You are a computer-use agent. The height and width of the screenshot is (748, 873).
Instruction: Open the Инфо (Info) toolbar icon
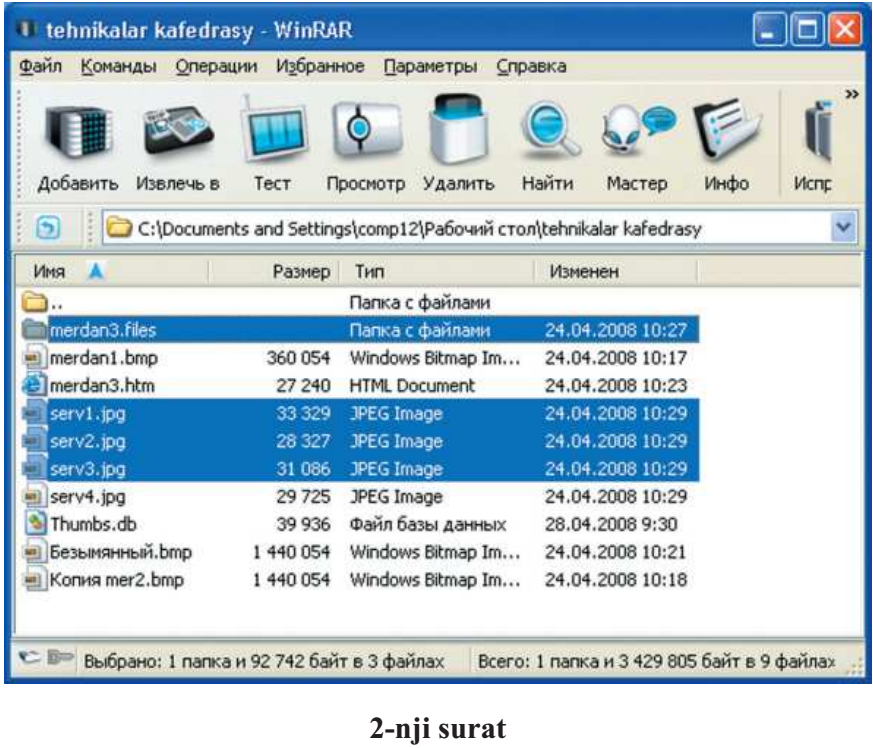point(726,131)
